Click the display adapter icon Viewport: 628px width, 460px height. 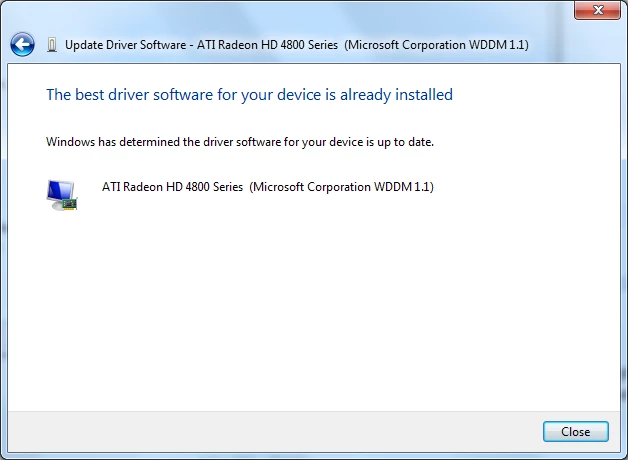[62, 195]
